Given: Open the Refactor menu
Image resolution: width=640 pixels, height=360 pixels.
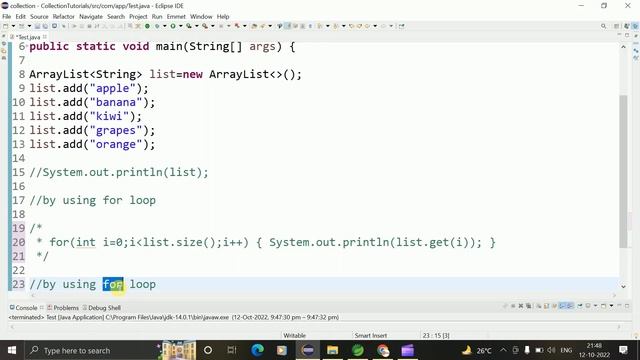Looking at the screenshot, I should pos(64,17).
